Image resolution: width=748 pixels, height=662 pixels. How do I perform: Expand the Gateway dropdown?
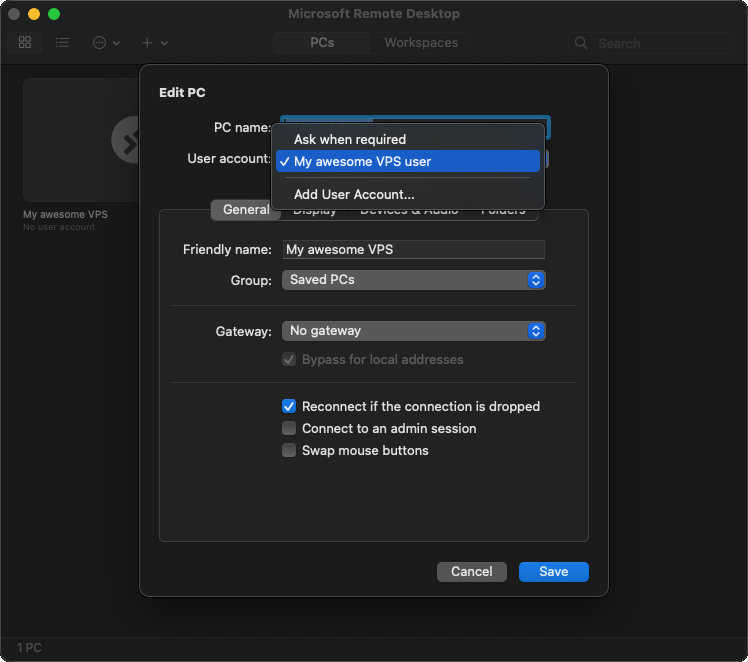413,331
